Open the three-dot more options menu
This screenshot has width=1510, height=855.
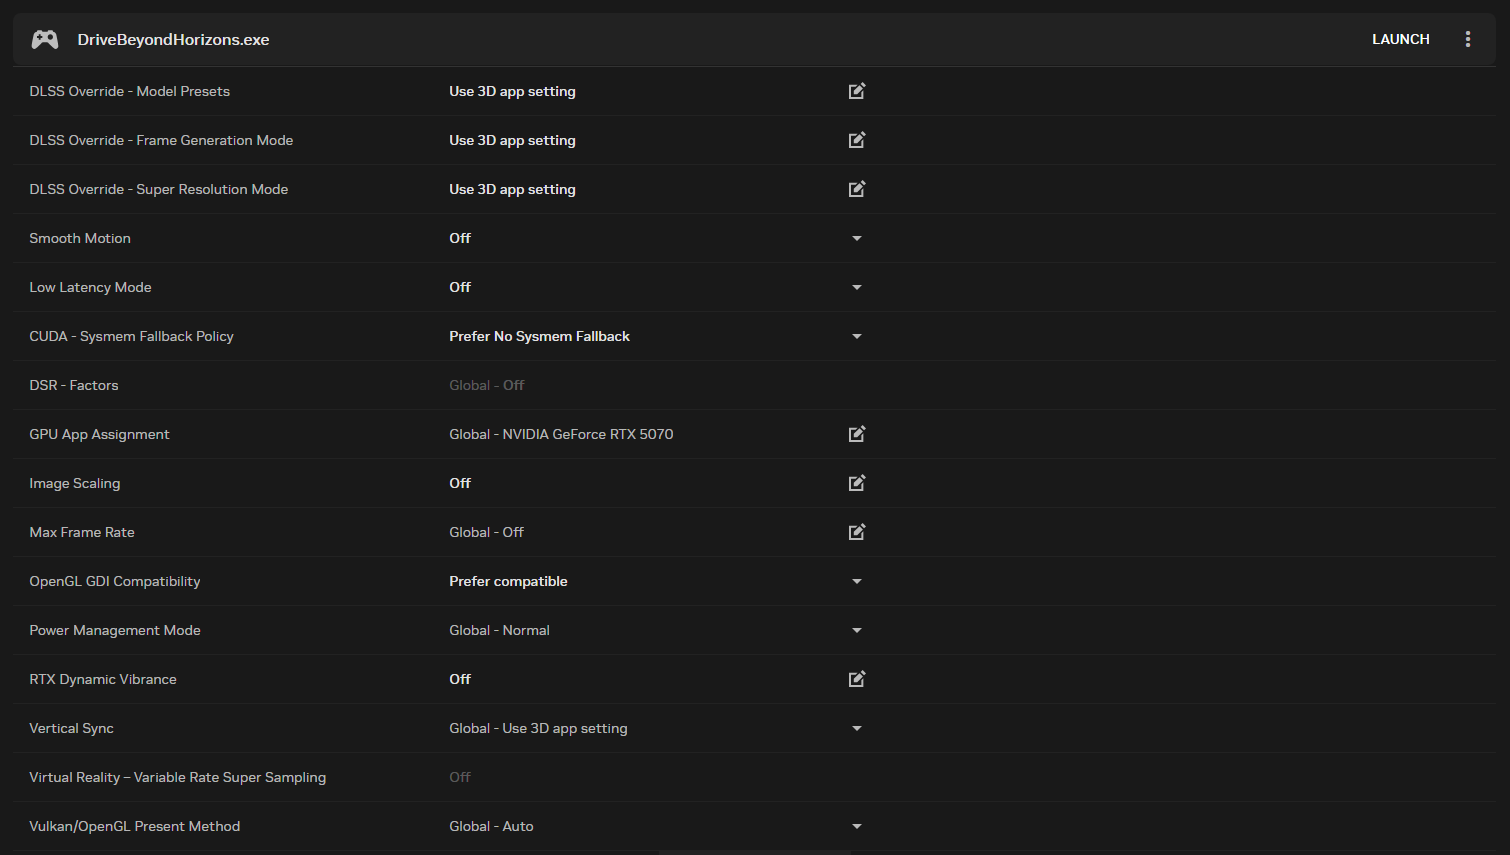tap(1468, 39)
